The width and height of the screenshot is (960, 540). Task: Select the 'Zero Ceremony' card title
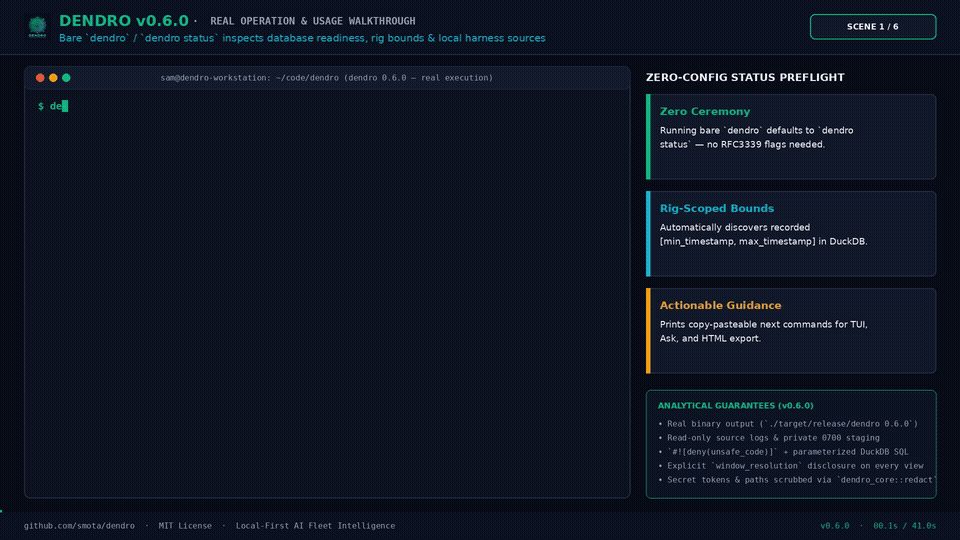point(705,111)
